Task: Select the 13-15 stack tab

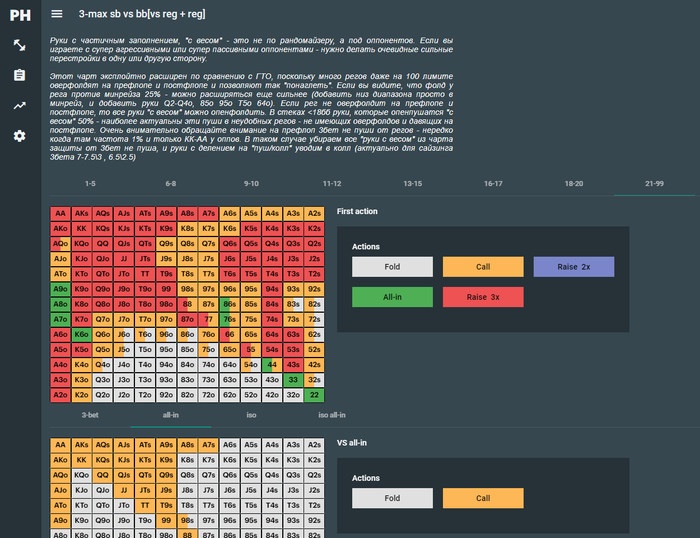Action: click(x=412, y=184)
